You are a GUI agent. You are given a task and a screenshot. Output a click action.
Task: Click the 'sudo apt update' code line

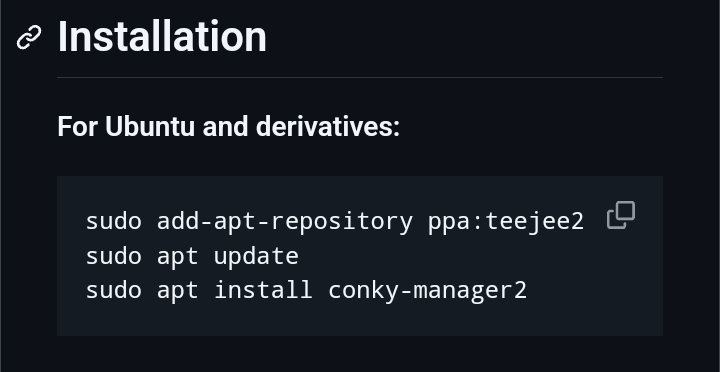(x=192, y=257)
